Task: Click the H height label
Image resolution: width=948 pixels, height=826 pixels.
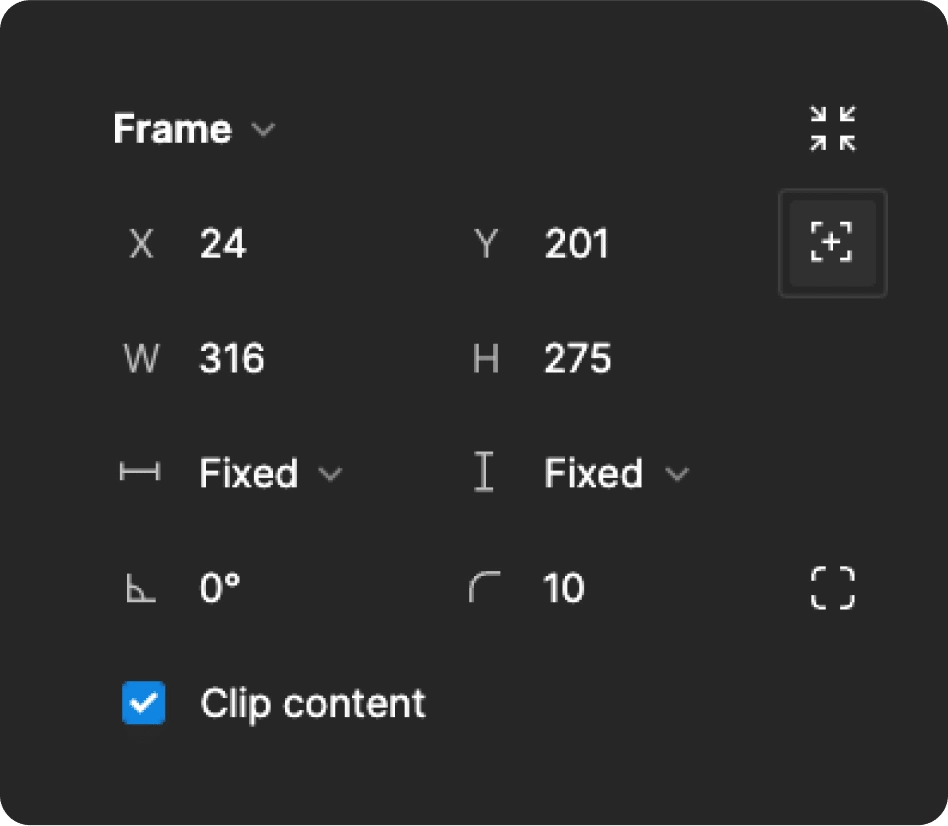Action: 486,358
